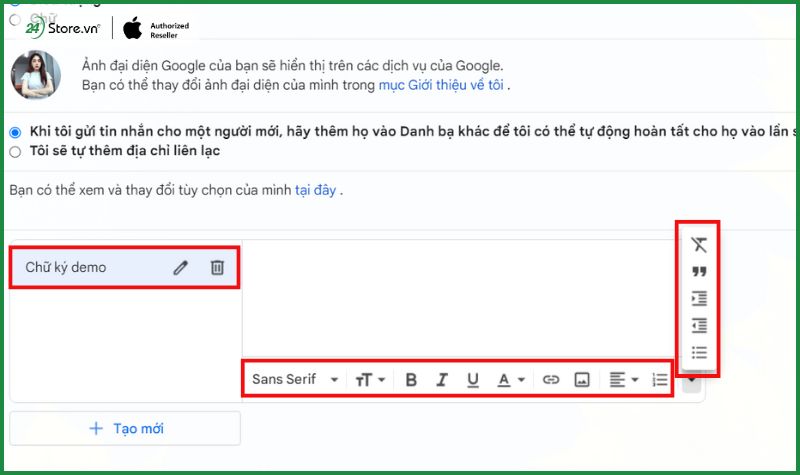Open the mục Giới thiệu về tôi link

pyautogui.click(x=441, y=85)
